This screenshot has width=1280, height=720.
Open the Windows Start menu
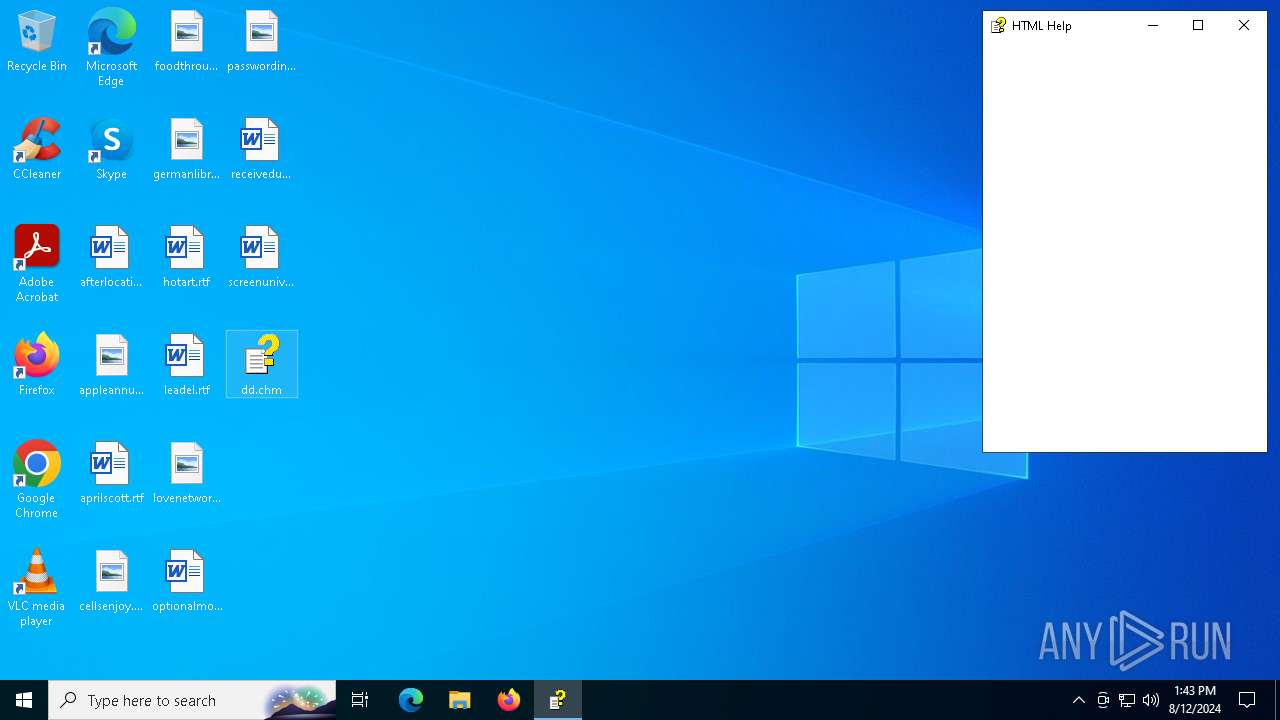(x=24, y=700)
